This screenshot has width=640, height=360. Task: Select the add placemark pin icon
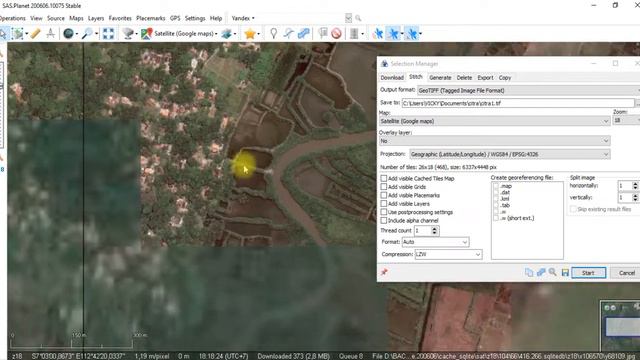pos(273,33)
